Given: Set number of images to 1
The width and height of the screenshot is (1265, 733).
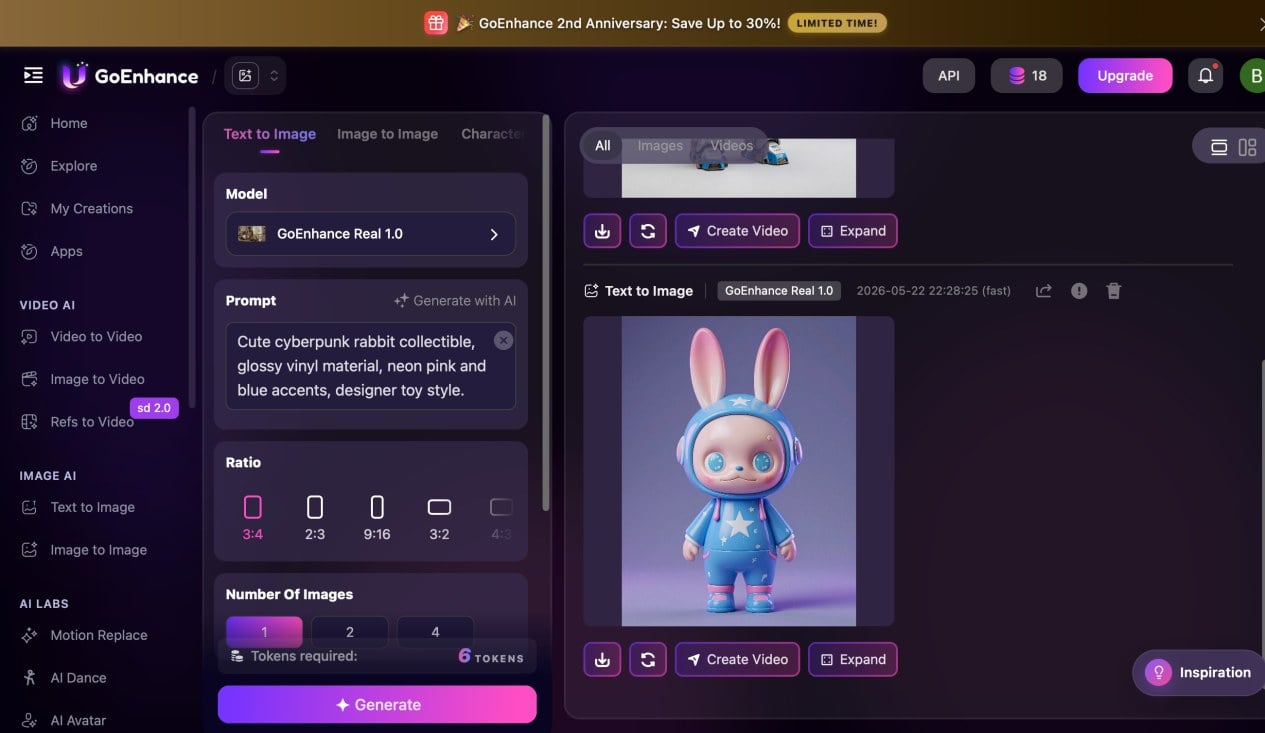Looking at the screenshot, I should (264, 632).
